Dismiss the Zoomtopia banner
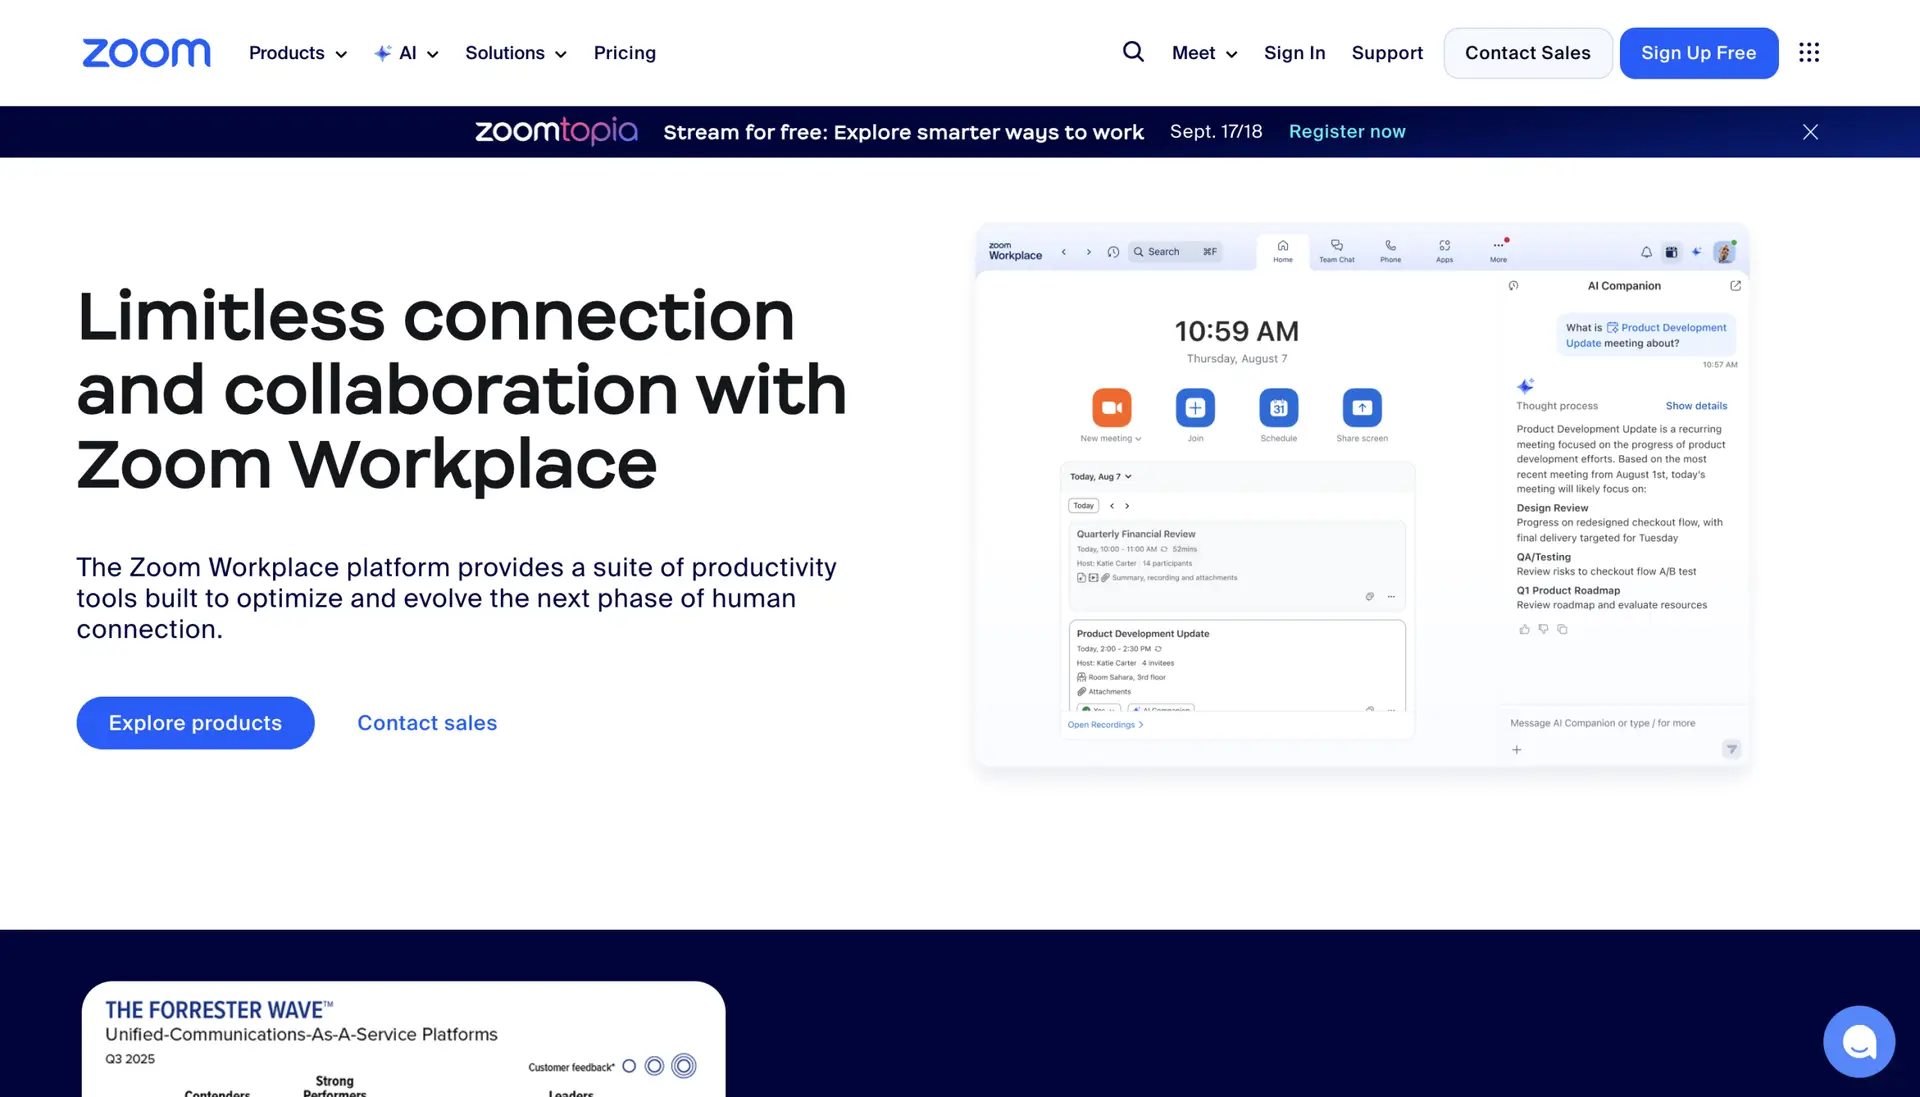 coord(1810,132)
